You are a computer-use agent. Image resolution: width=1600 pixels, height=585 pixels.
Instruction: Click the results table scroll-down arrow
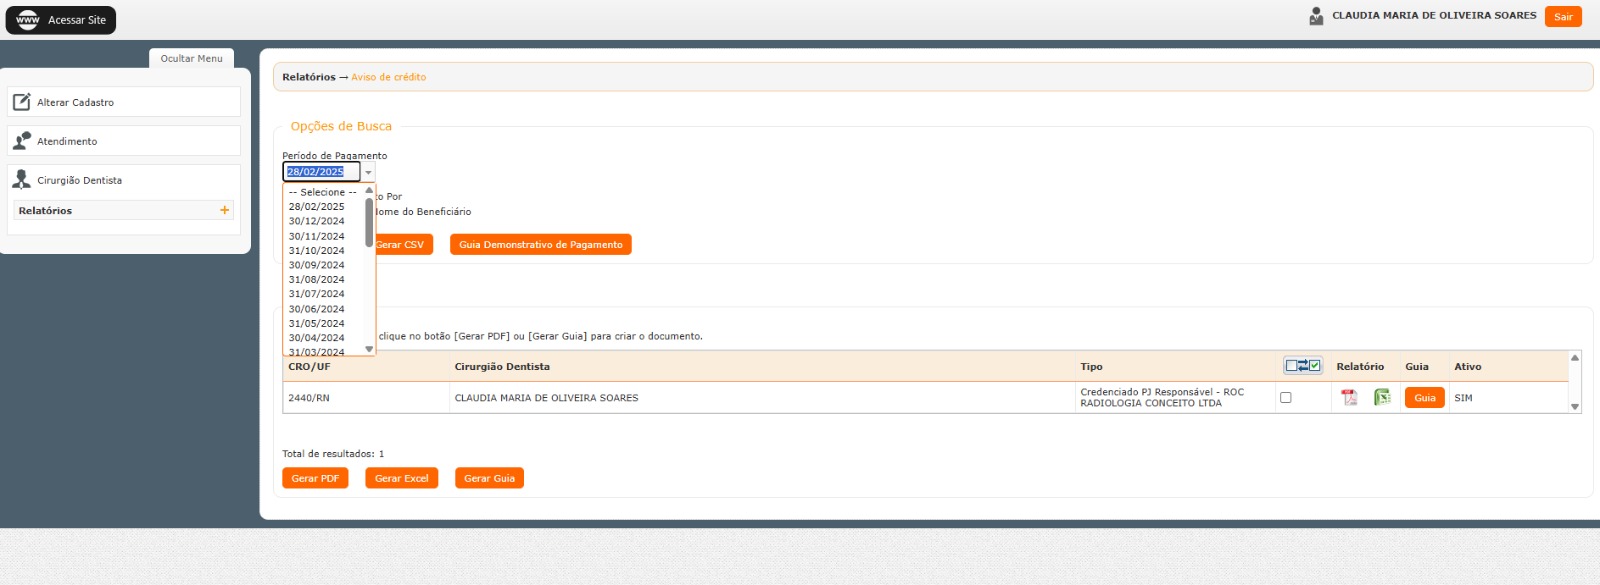point(1575,406)
